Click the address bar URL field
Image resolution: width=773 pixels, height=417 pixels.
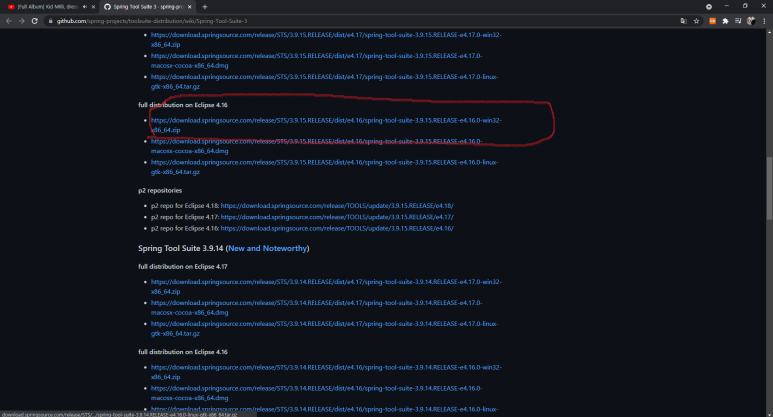click(x=362, y=21)
